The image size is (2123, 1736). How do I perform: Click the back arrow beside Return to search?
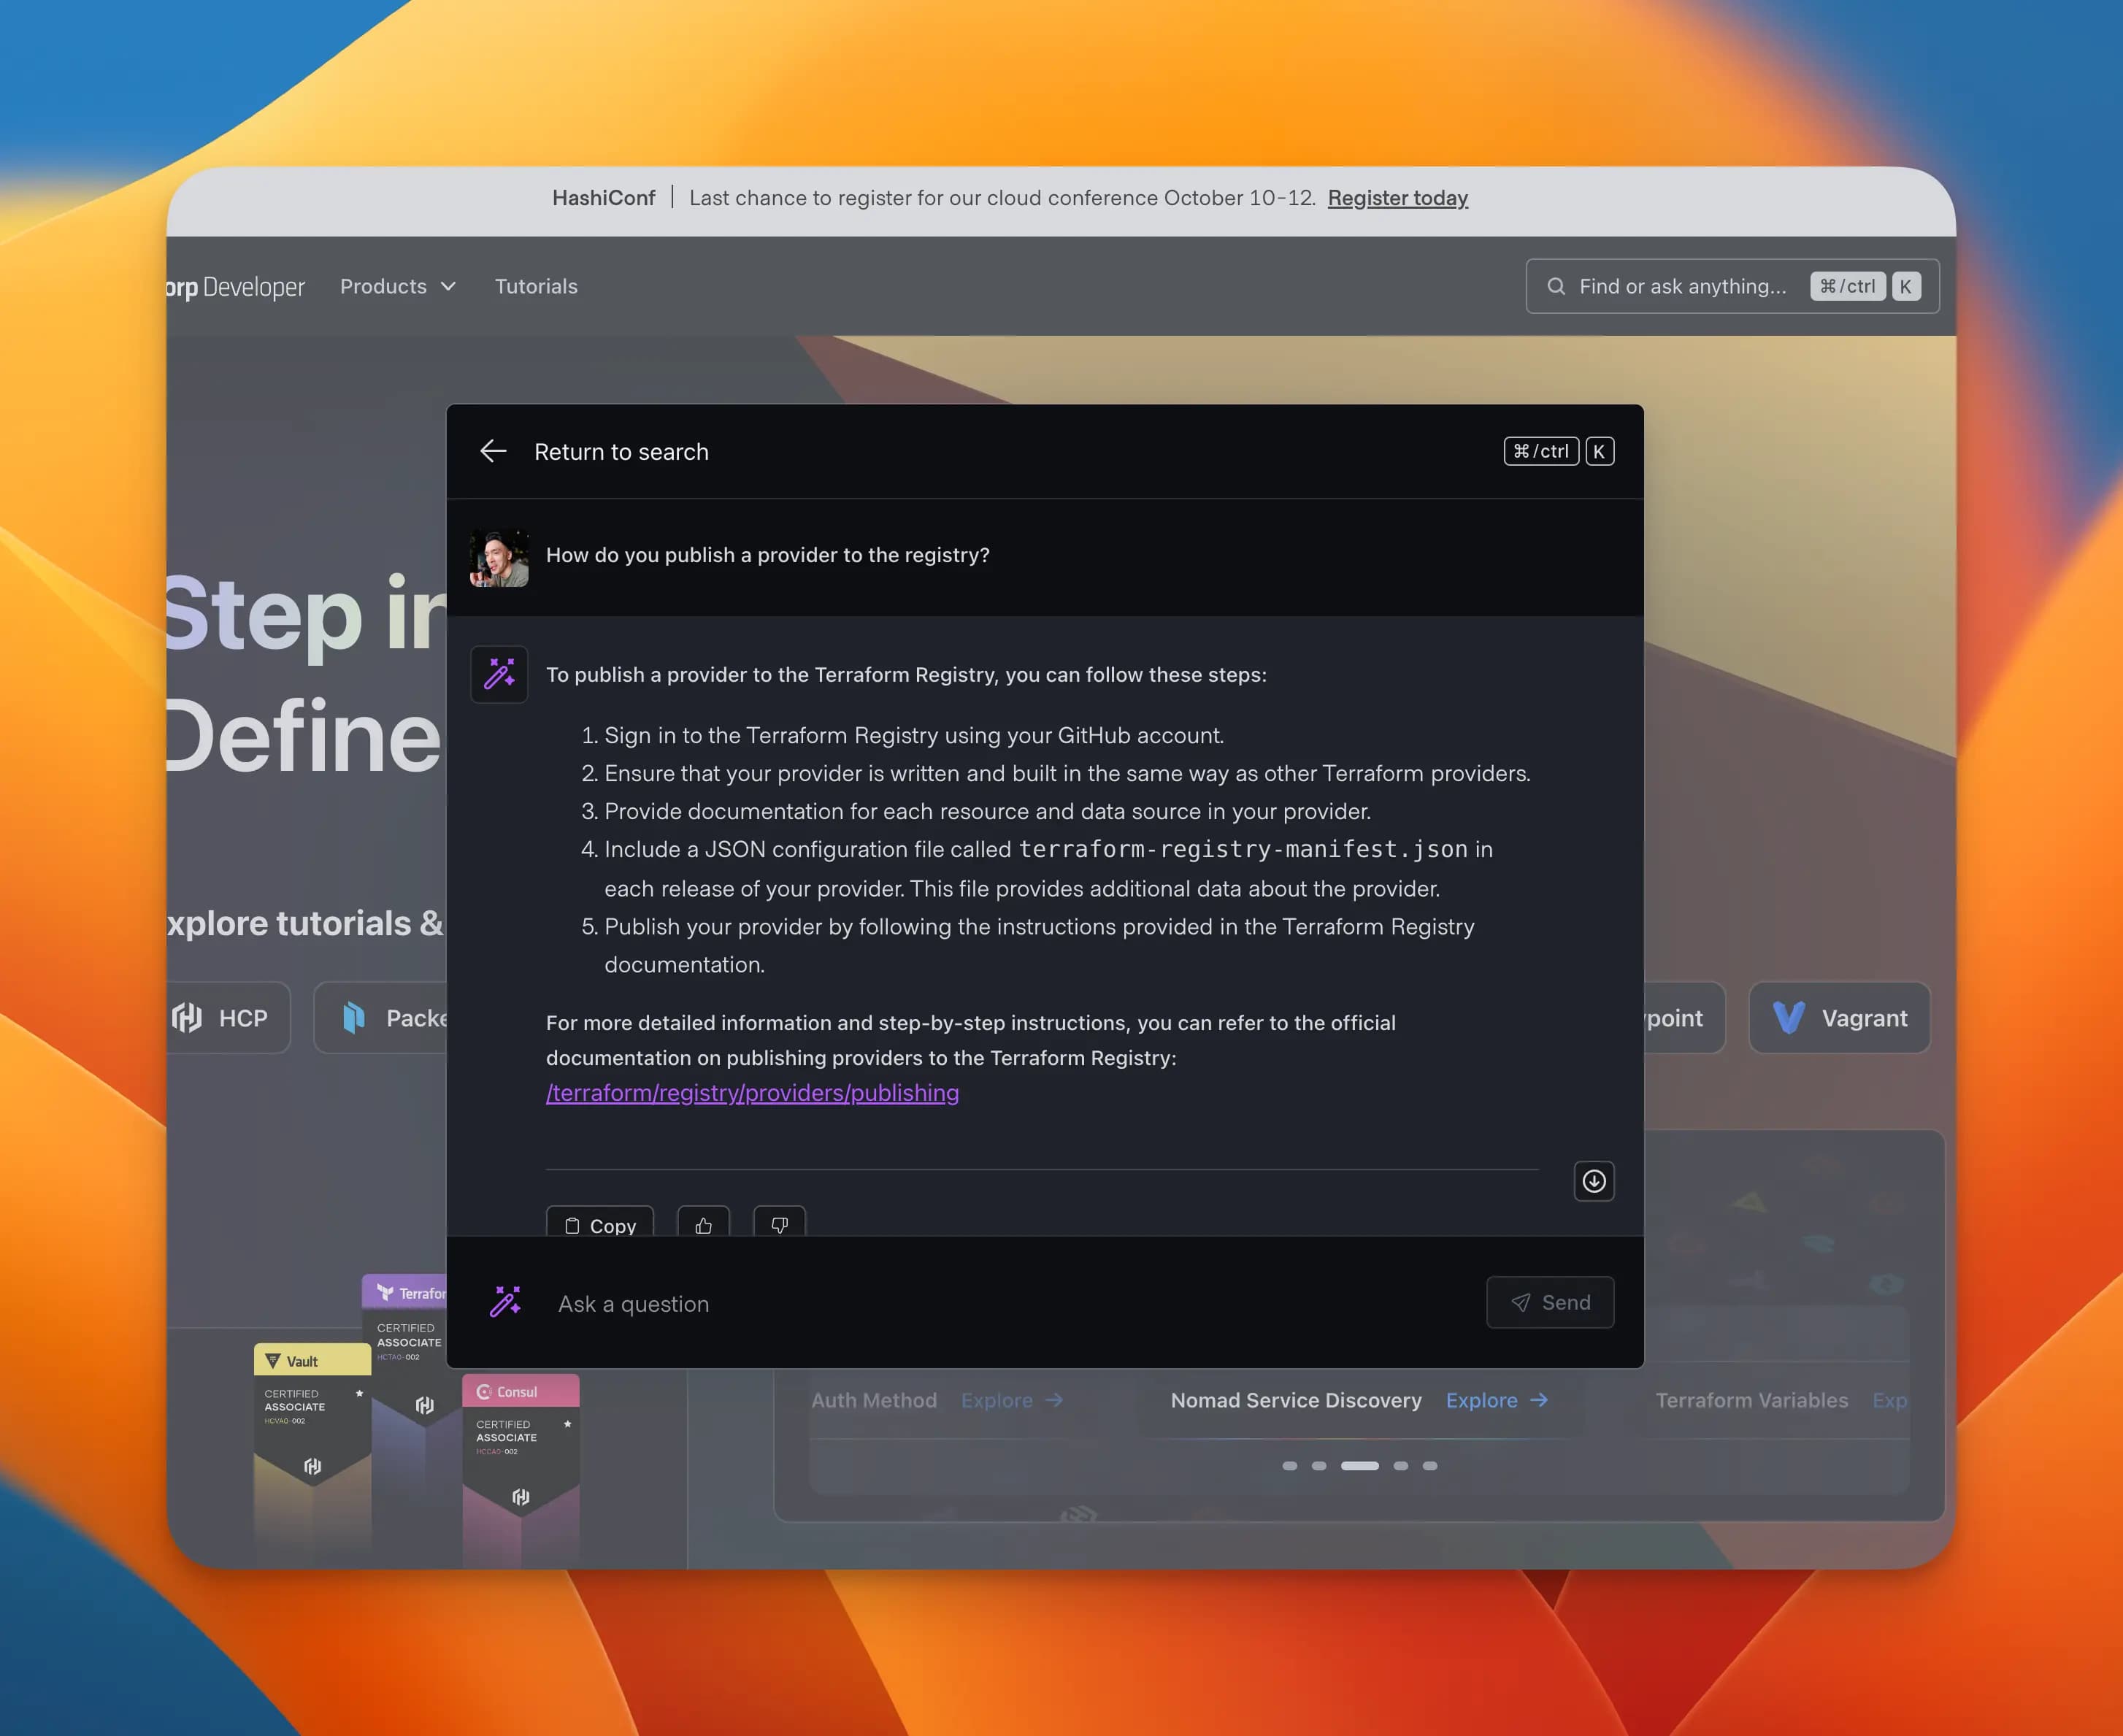click(493, 451)
